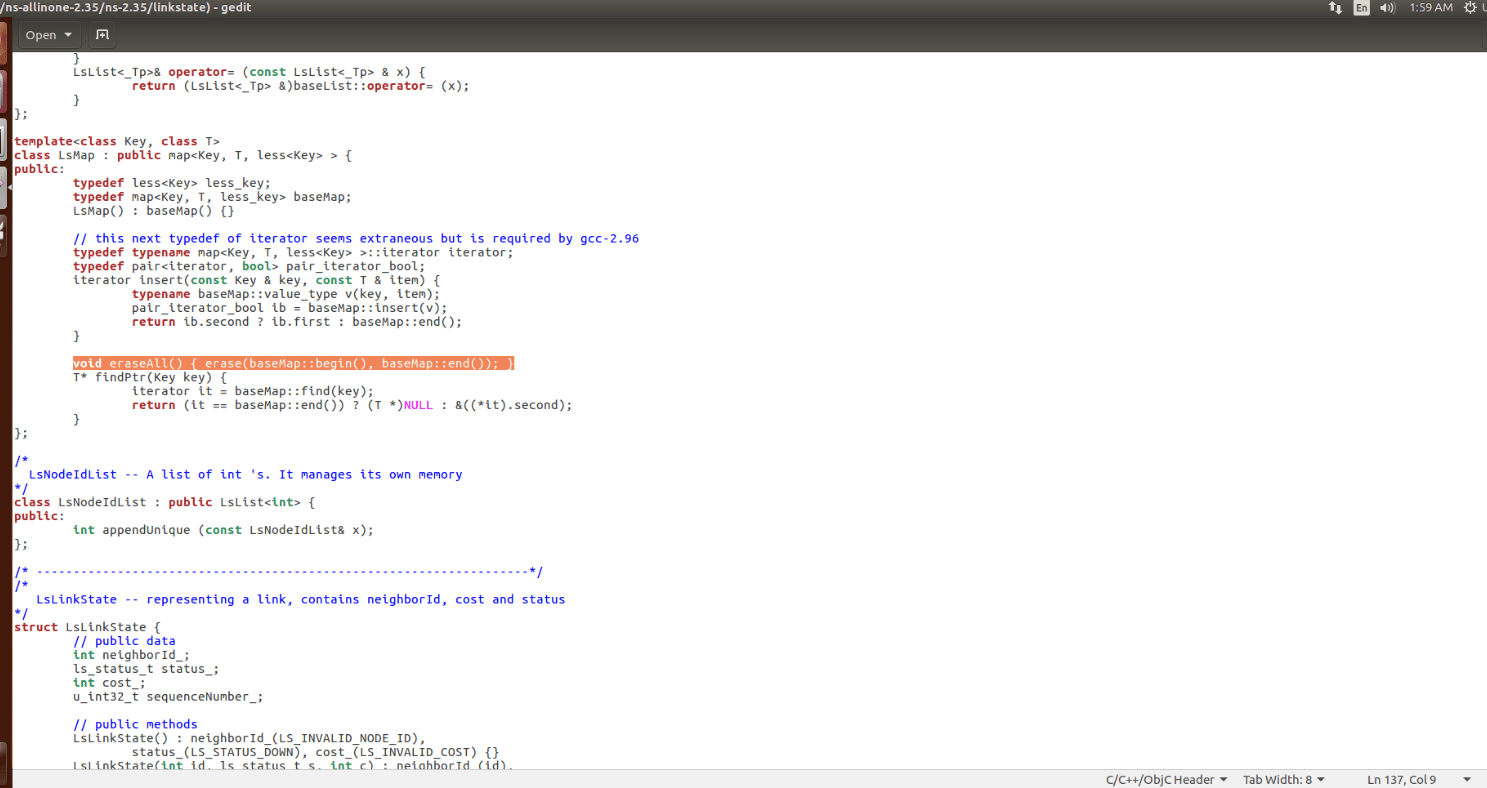Open the system settings gear menu
The width and height of the screenshot is (1487, 788).
pyautogui.click(x=1470, y=8)
